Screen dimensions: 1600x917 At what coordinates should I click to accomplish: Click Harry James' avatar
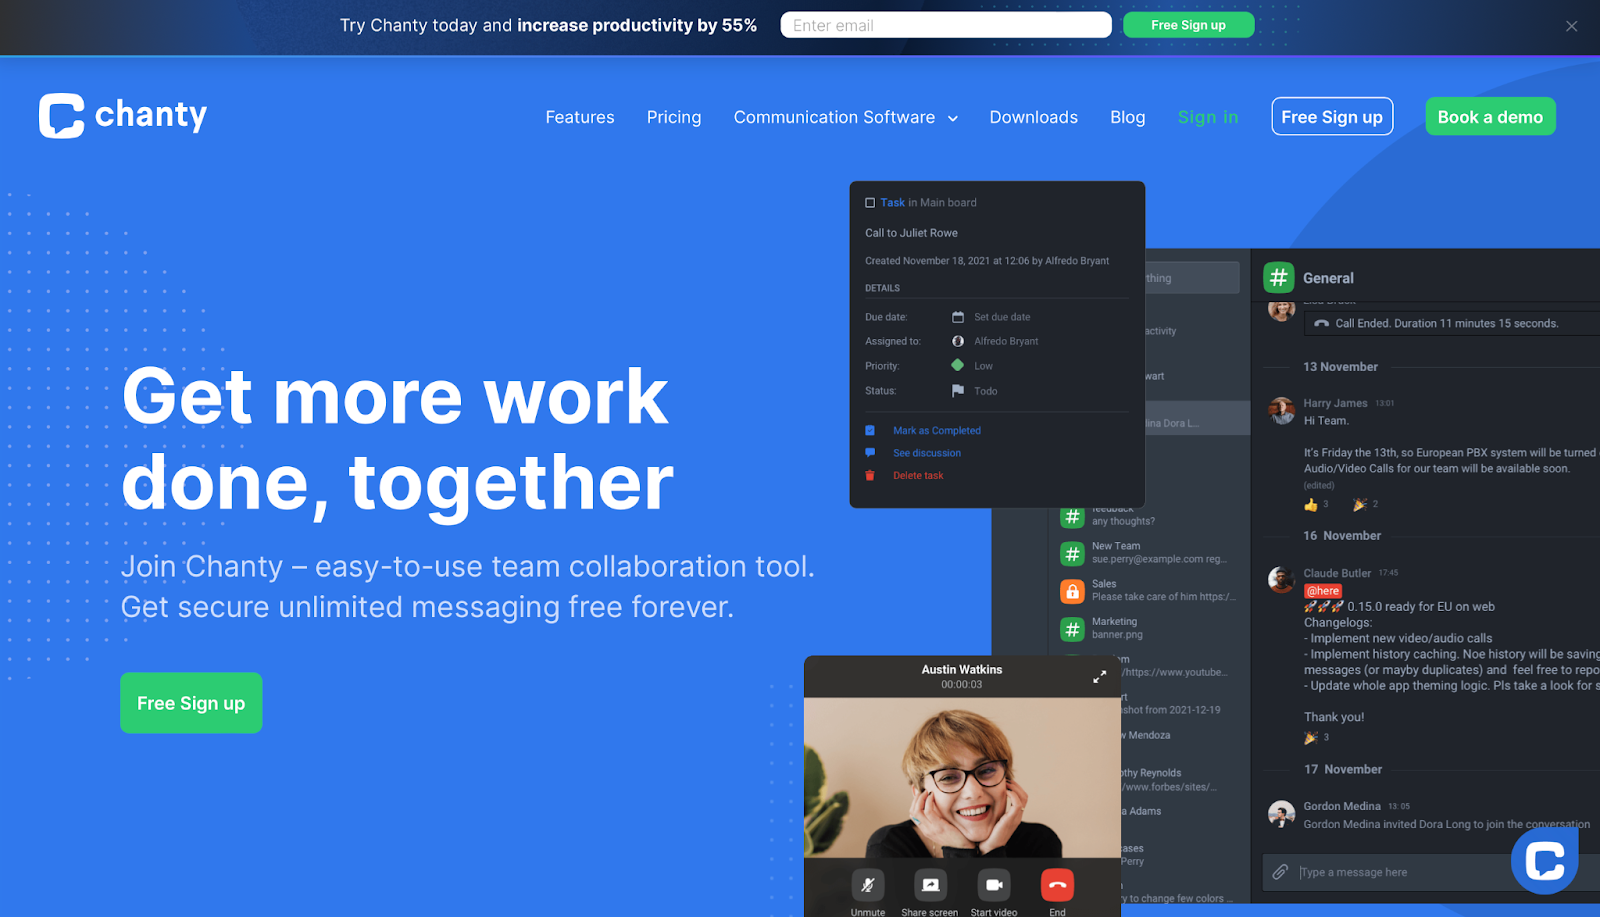[x=1281, y=410]
